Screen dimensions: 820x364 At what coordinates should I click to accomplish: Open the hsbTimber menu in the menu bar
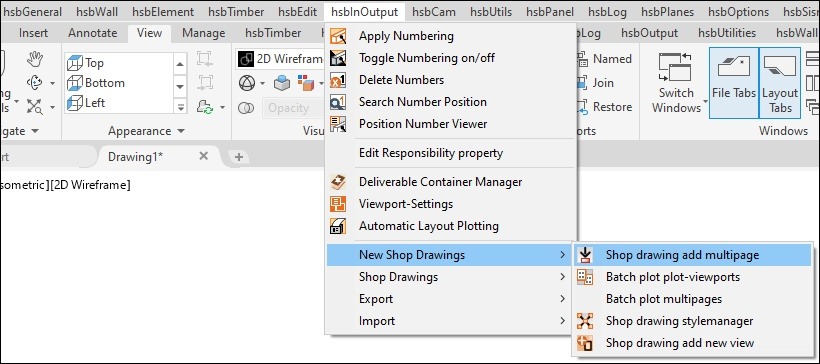click(236, 12)
